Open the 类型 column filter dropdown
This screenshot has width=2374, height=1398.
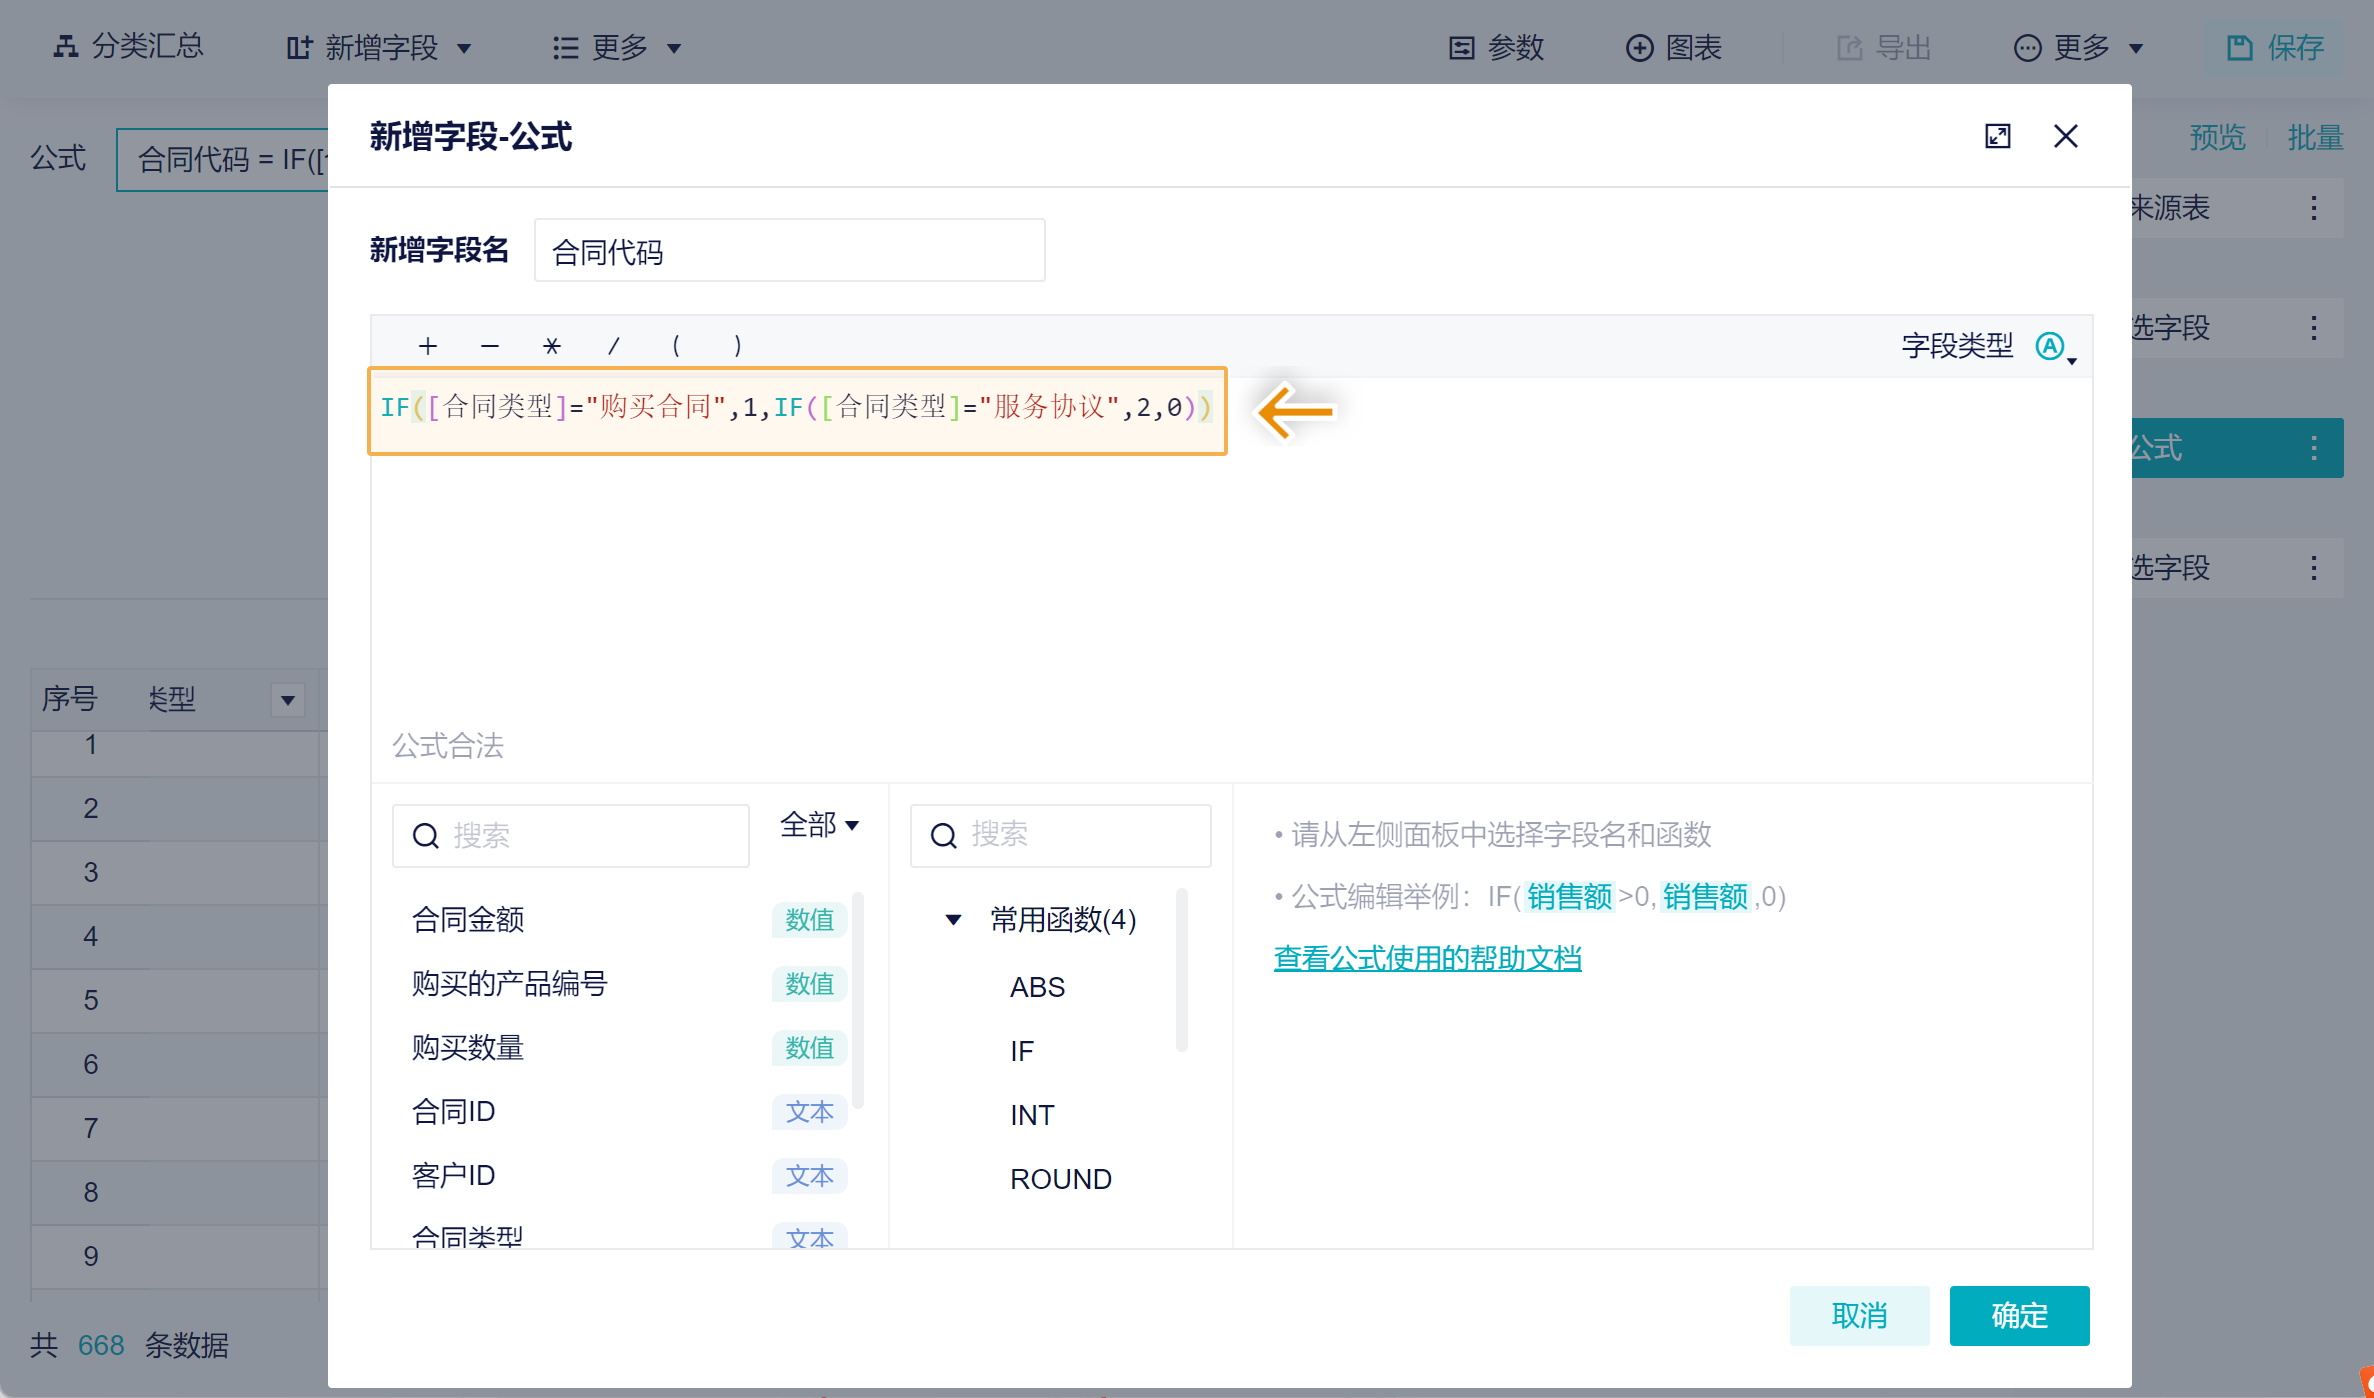287,700
